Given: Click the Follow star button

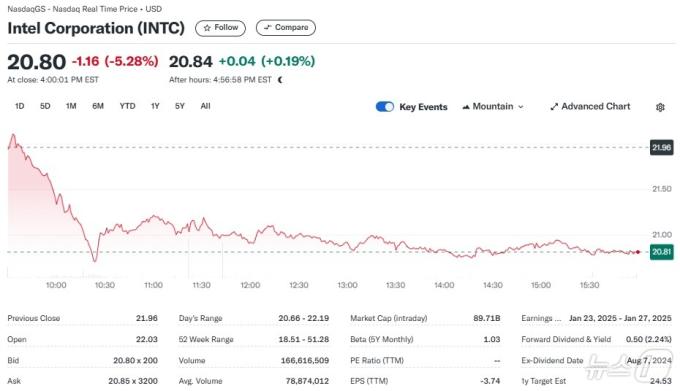Looking at the screenshot, I should [220, 28].
